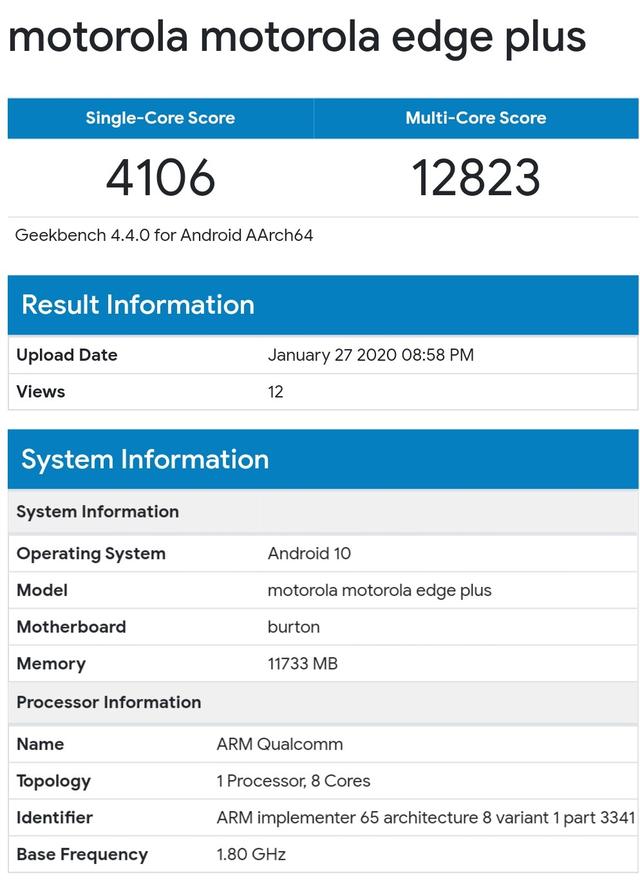The height and width of the screenshot is (880, 640).
Task: Click the page title heading at top
Action: point(296,37)
